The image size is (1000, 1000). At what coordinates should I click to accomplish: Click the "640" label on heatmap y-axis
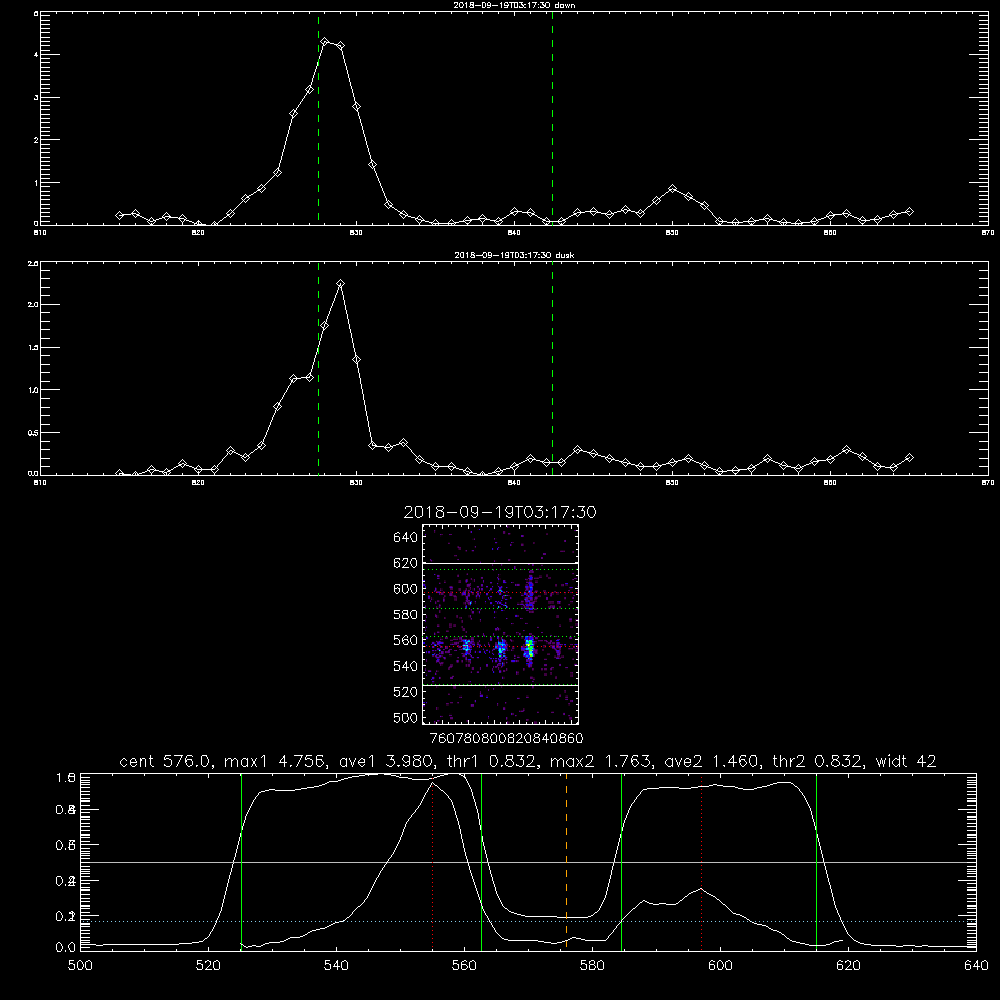click(406, 537)
